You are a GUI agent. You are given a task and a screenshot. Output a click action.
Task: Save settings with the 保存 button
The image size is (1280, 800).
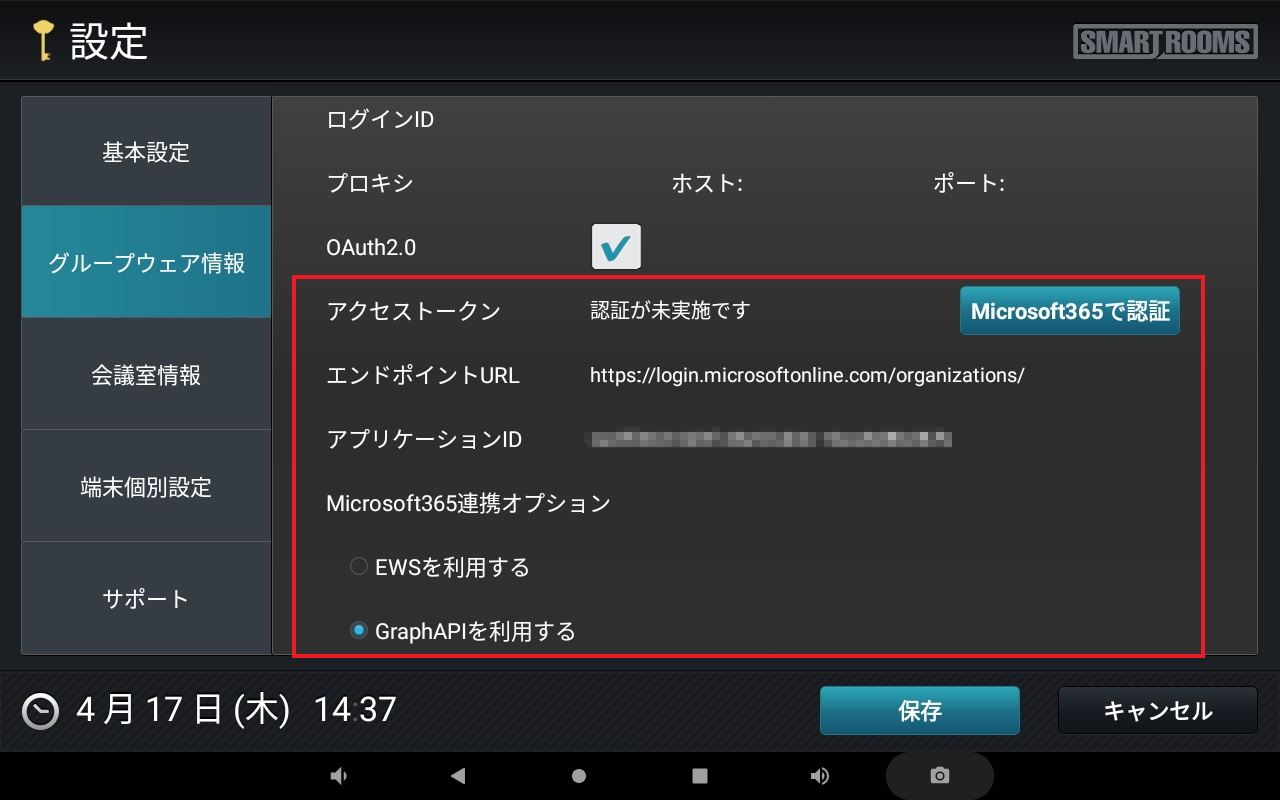(x=919, y=711)
